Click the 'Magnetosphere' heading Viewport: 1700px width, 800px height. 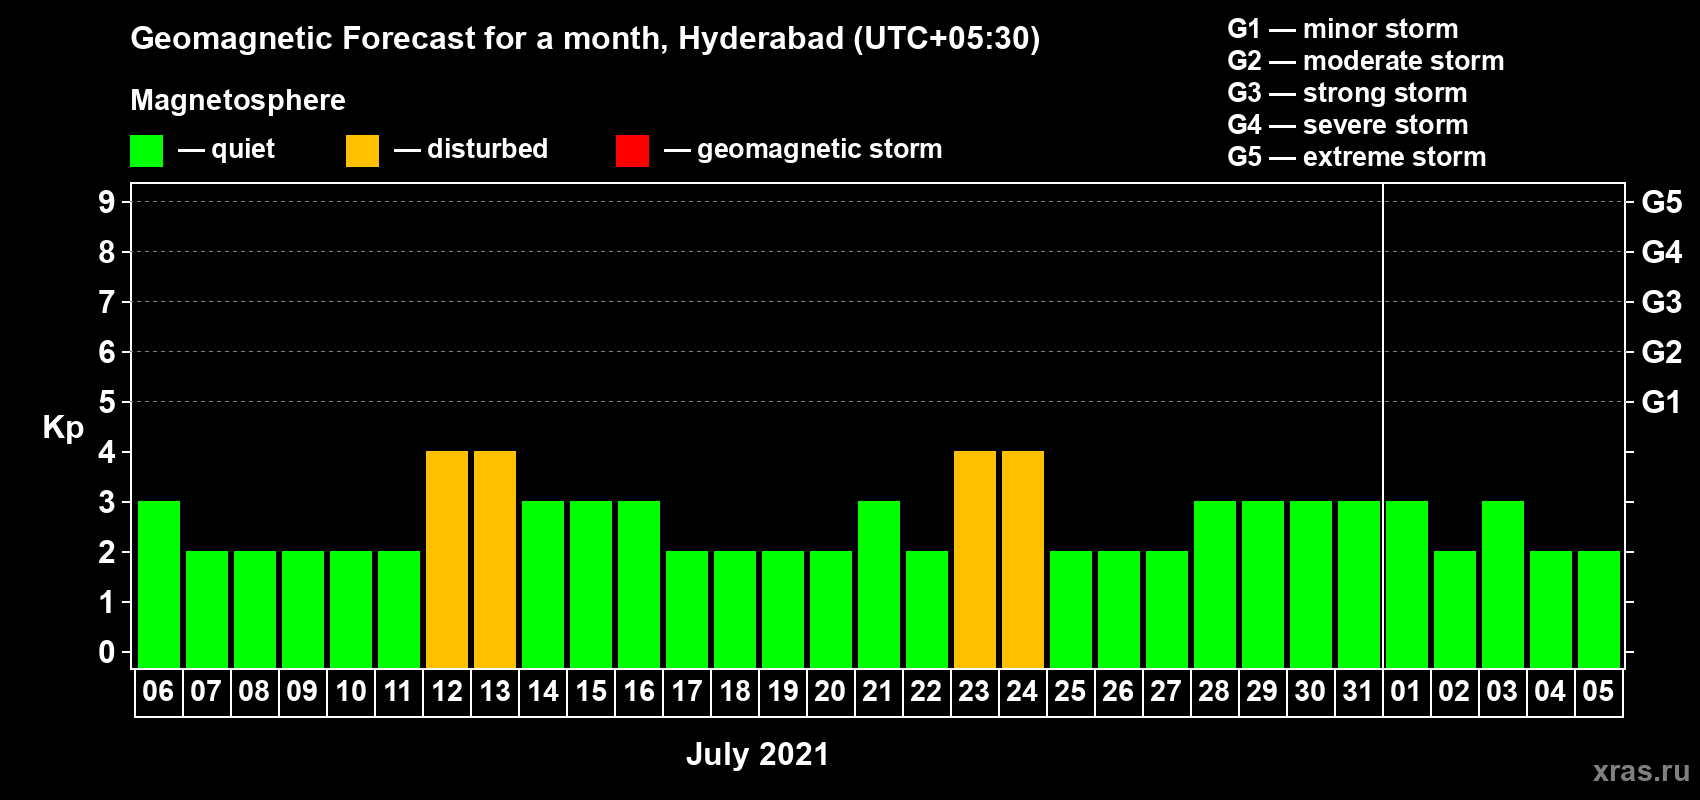[x=238, y=100]
